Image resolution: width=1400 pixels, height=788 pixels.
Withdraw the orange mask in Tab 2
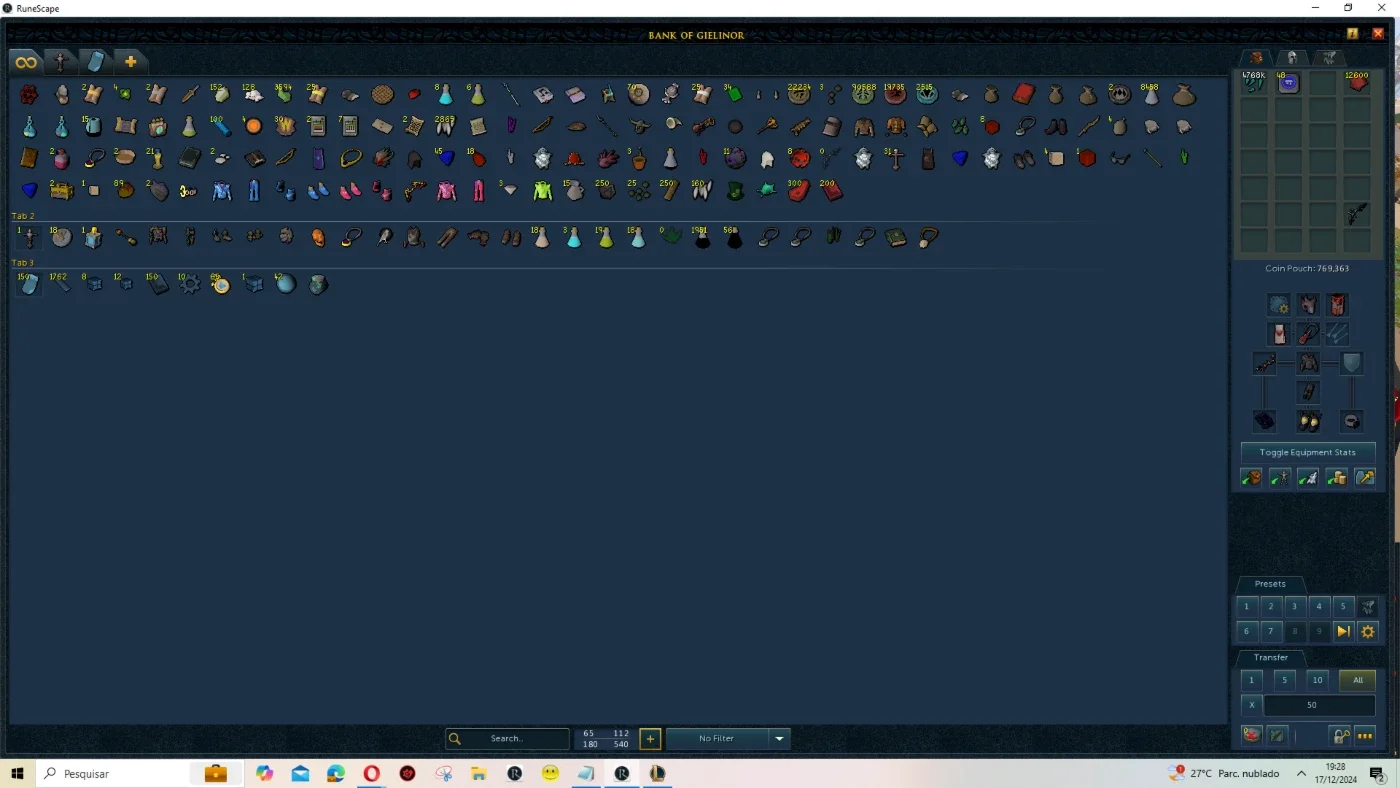tap(318, 238)
